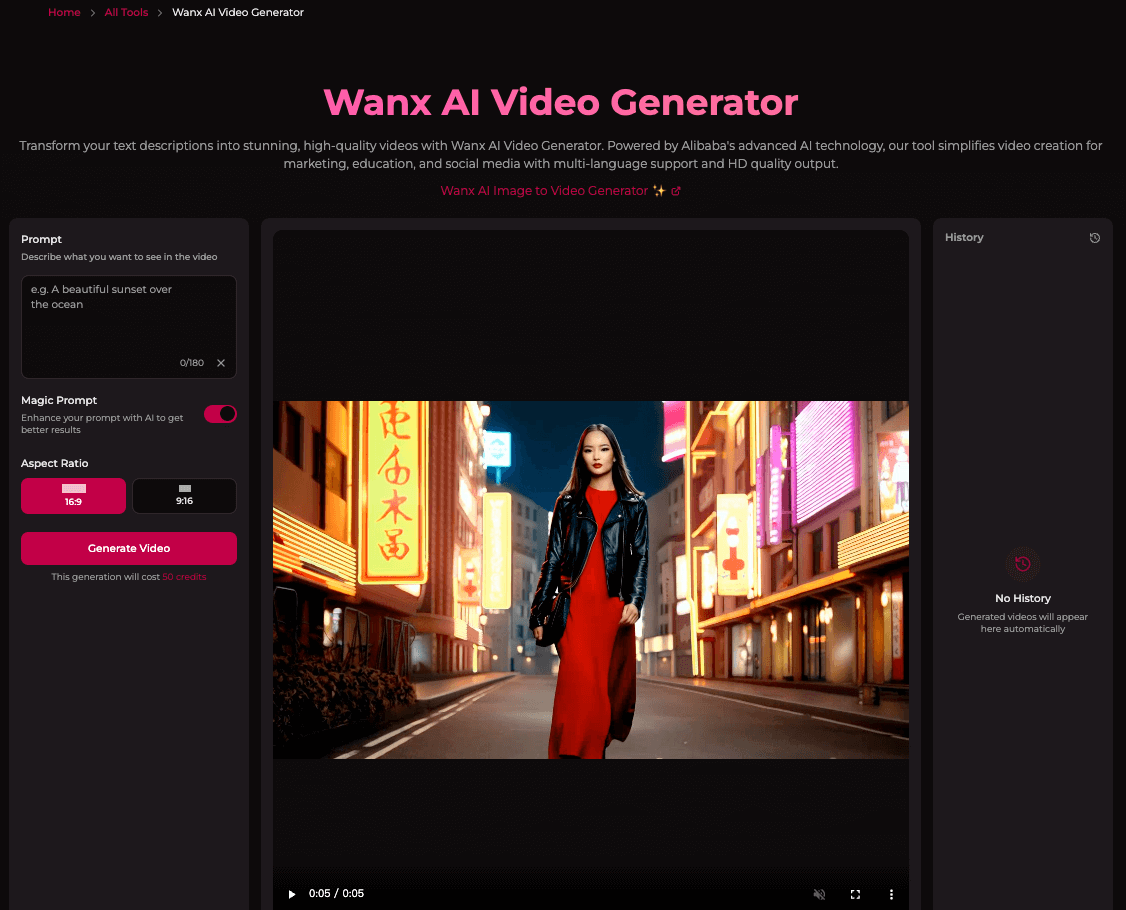Click the History panel heading
The height and width of the screenshot is (910, 1126).
pyautogui.click(x=964, y=237)
